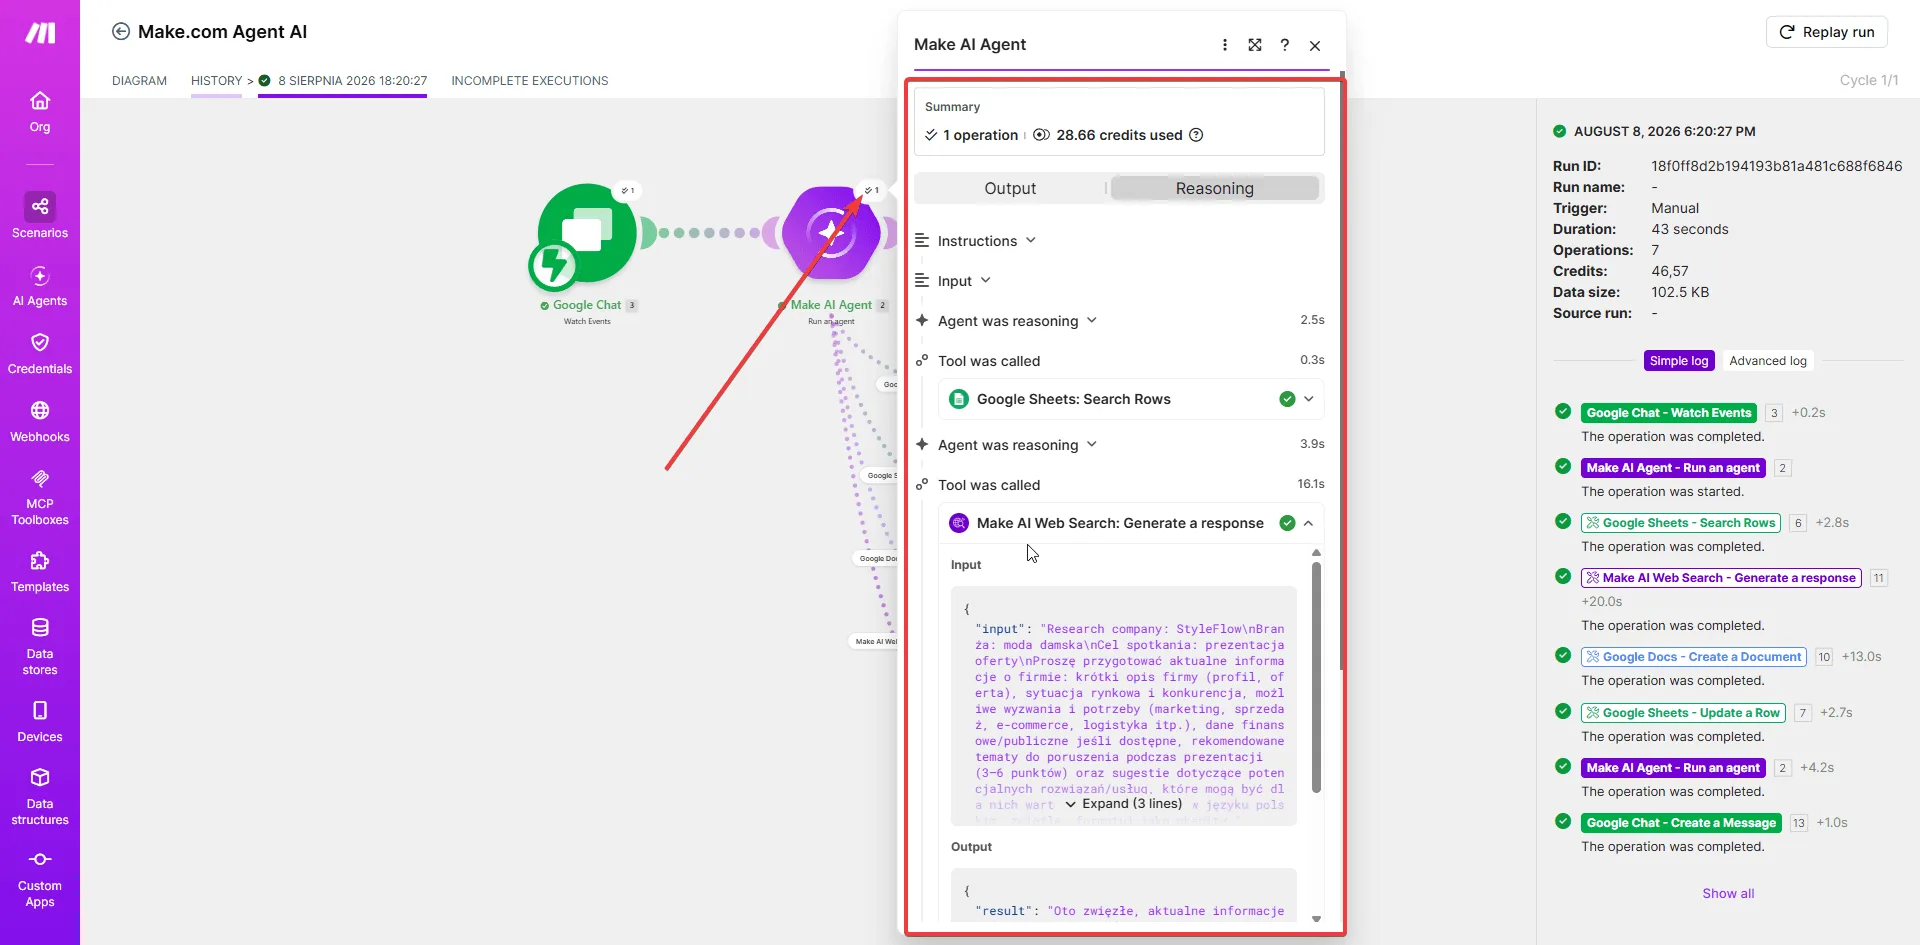Close the Make AI Agent panel
The image size is (1920, 945).
tap(1315, 46)
